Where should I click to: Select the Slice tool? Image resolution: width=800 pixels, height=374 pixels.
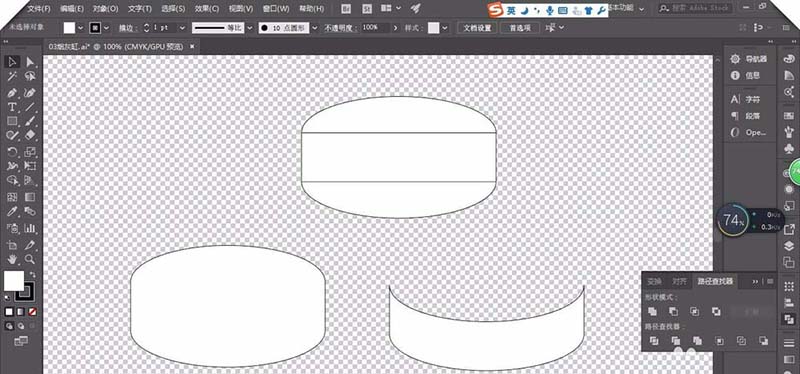30,245
